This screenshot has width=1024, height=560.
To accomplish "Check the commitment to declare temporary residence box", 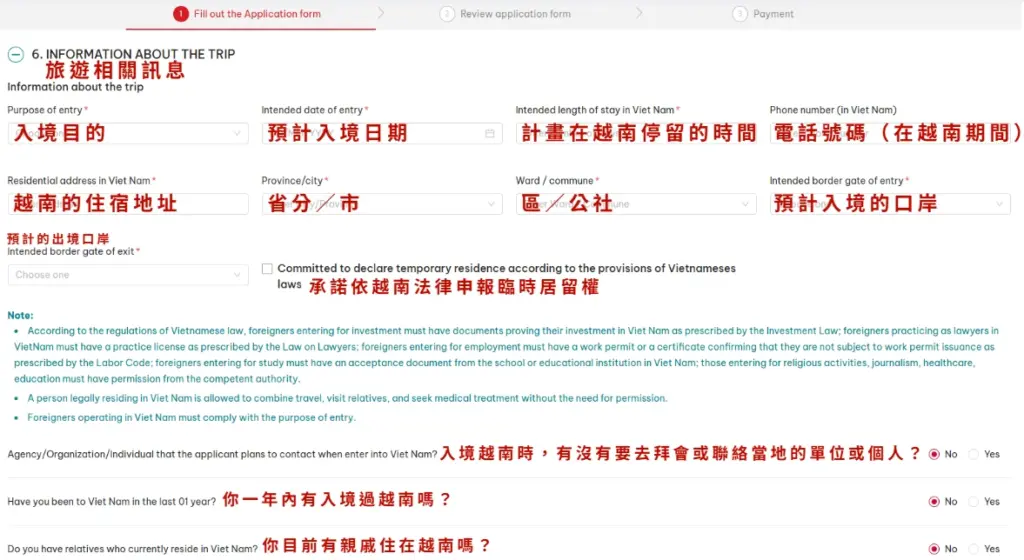I will coord(267,268).
